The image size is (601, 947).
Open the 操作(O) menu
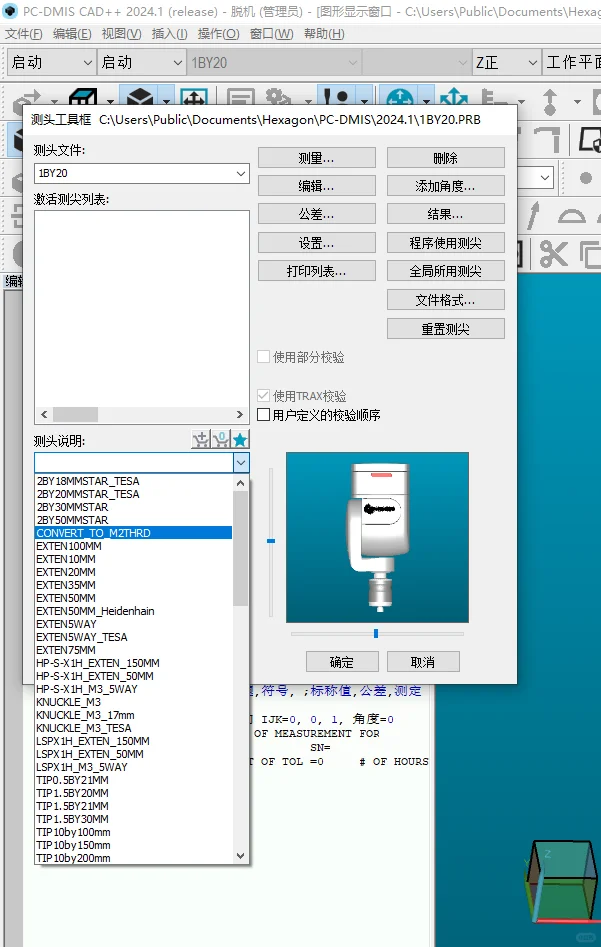click(219, 34)
